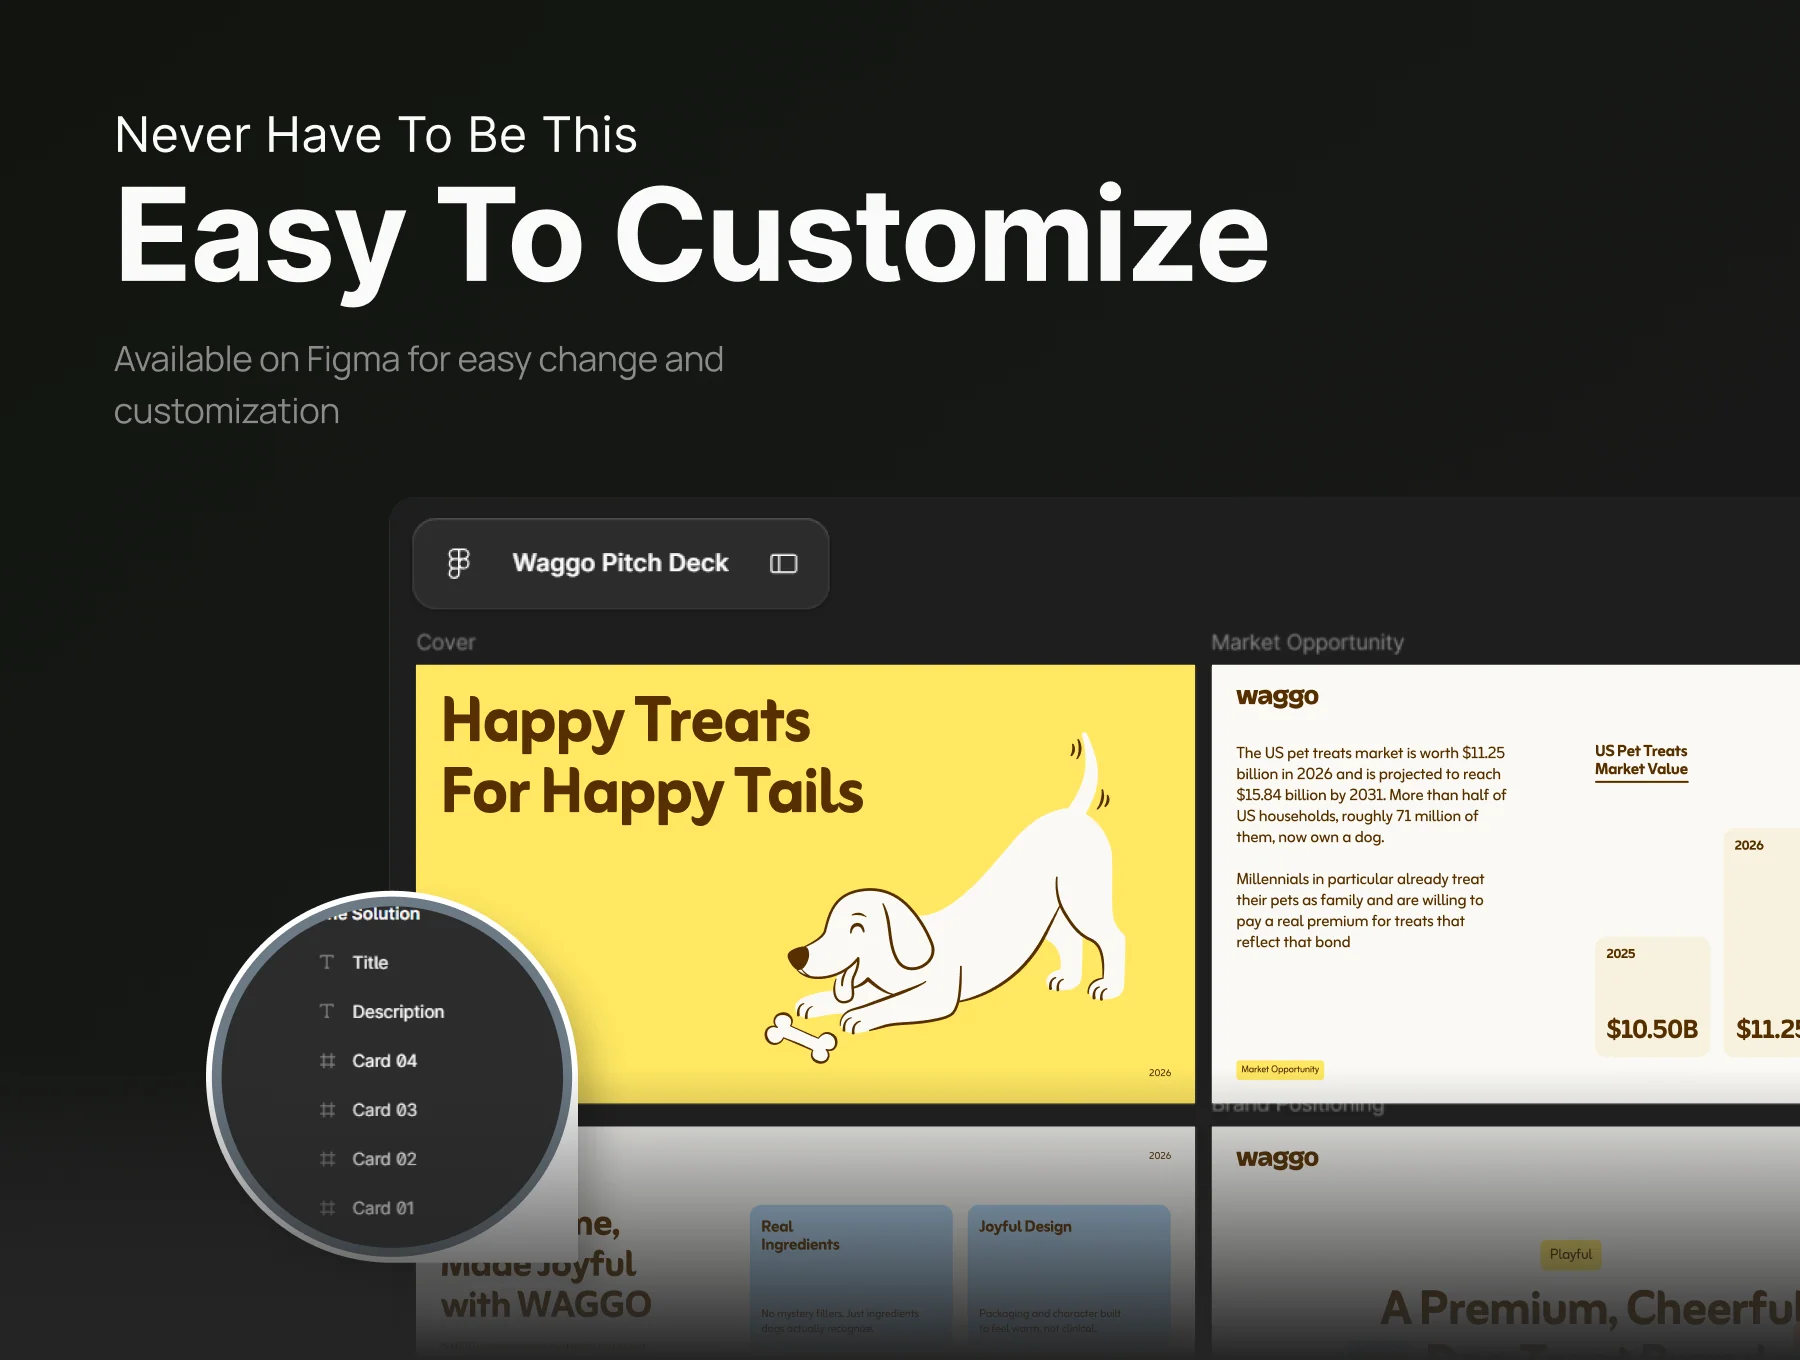Toggle the sidebar panel icon
The width and height of the screenshot is (1800, 1360).
784,564
